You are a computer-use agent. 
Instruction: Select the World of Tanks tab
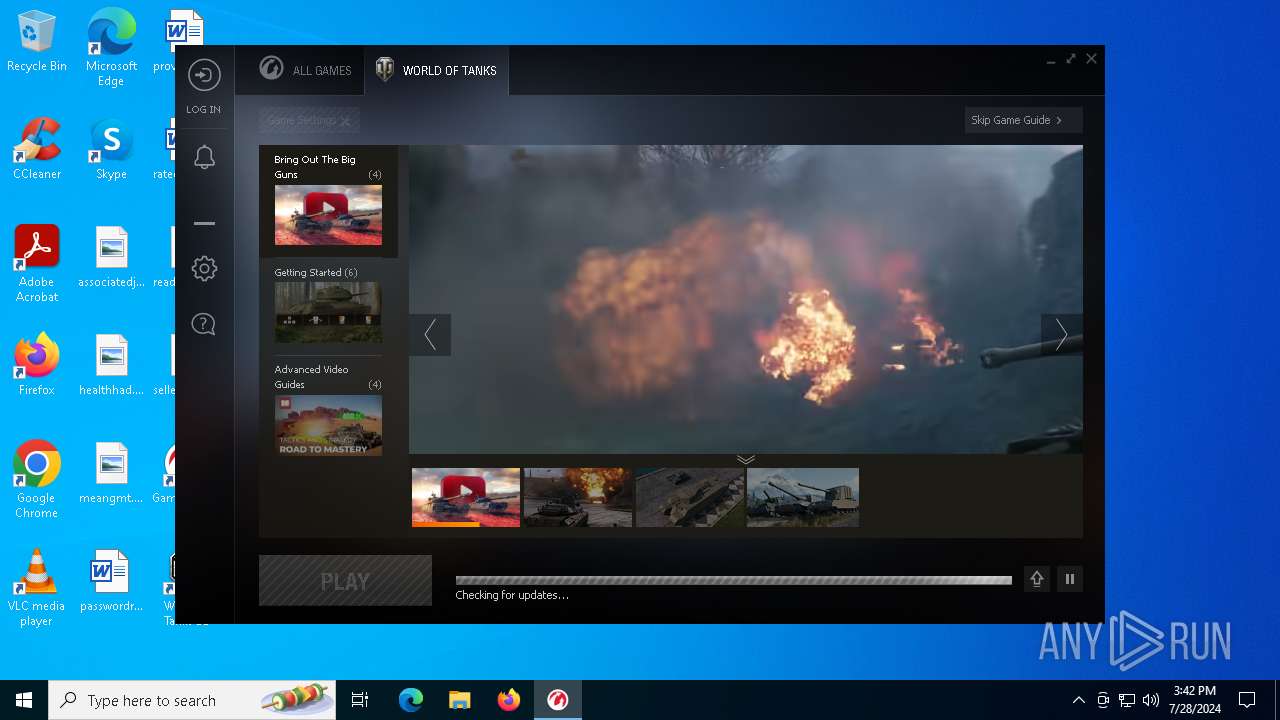pyautogui.click(x=436, y=70)
